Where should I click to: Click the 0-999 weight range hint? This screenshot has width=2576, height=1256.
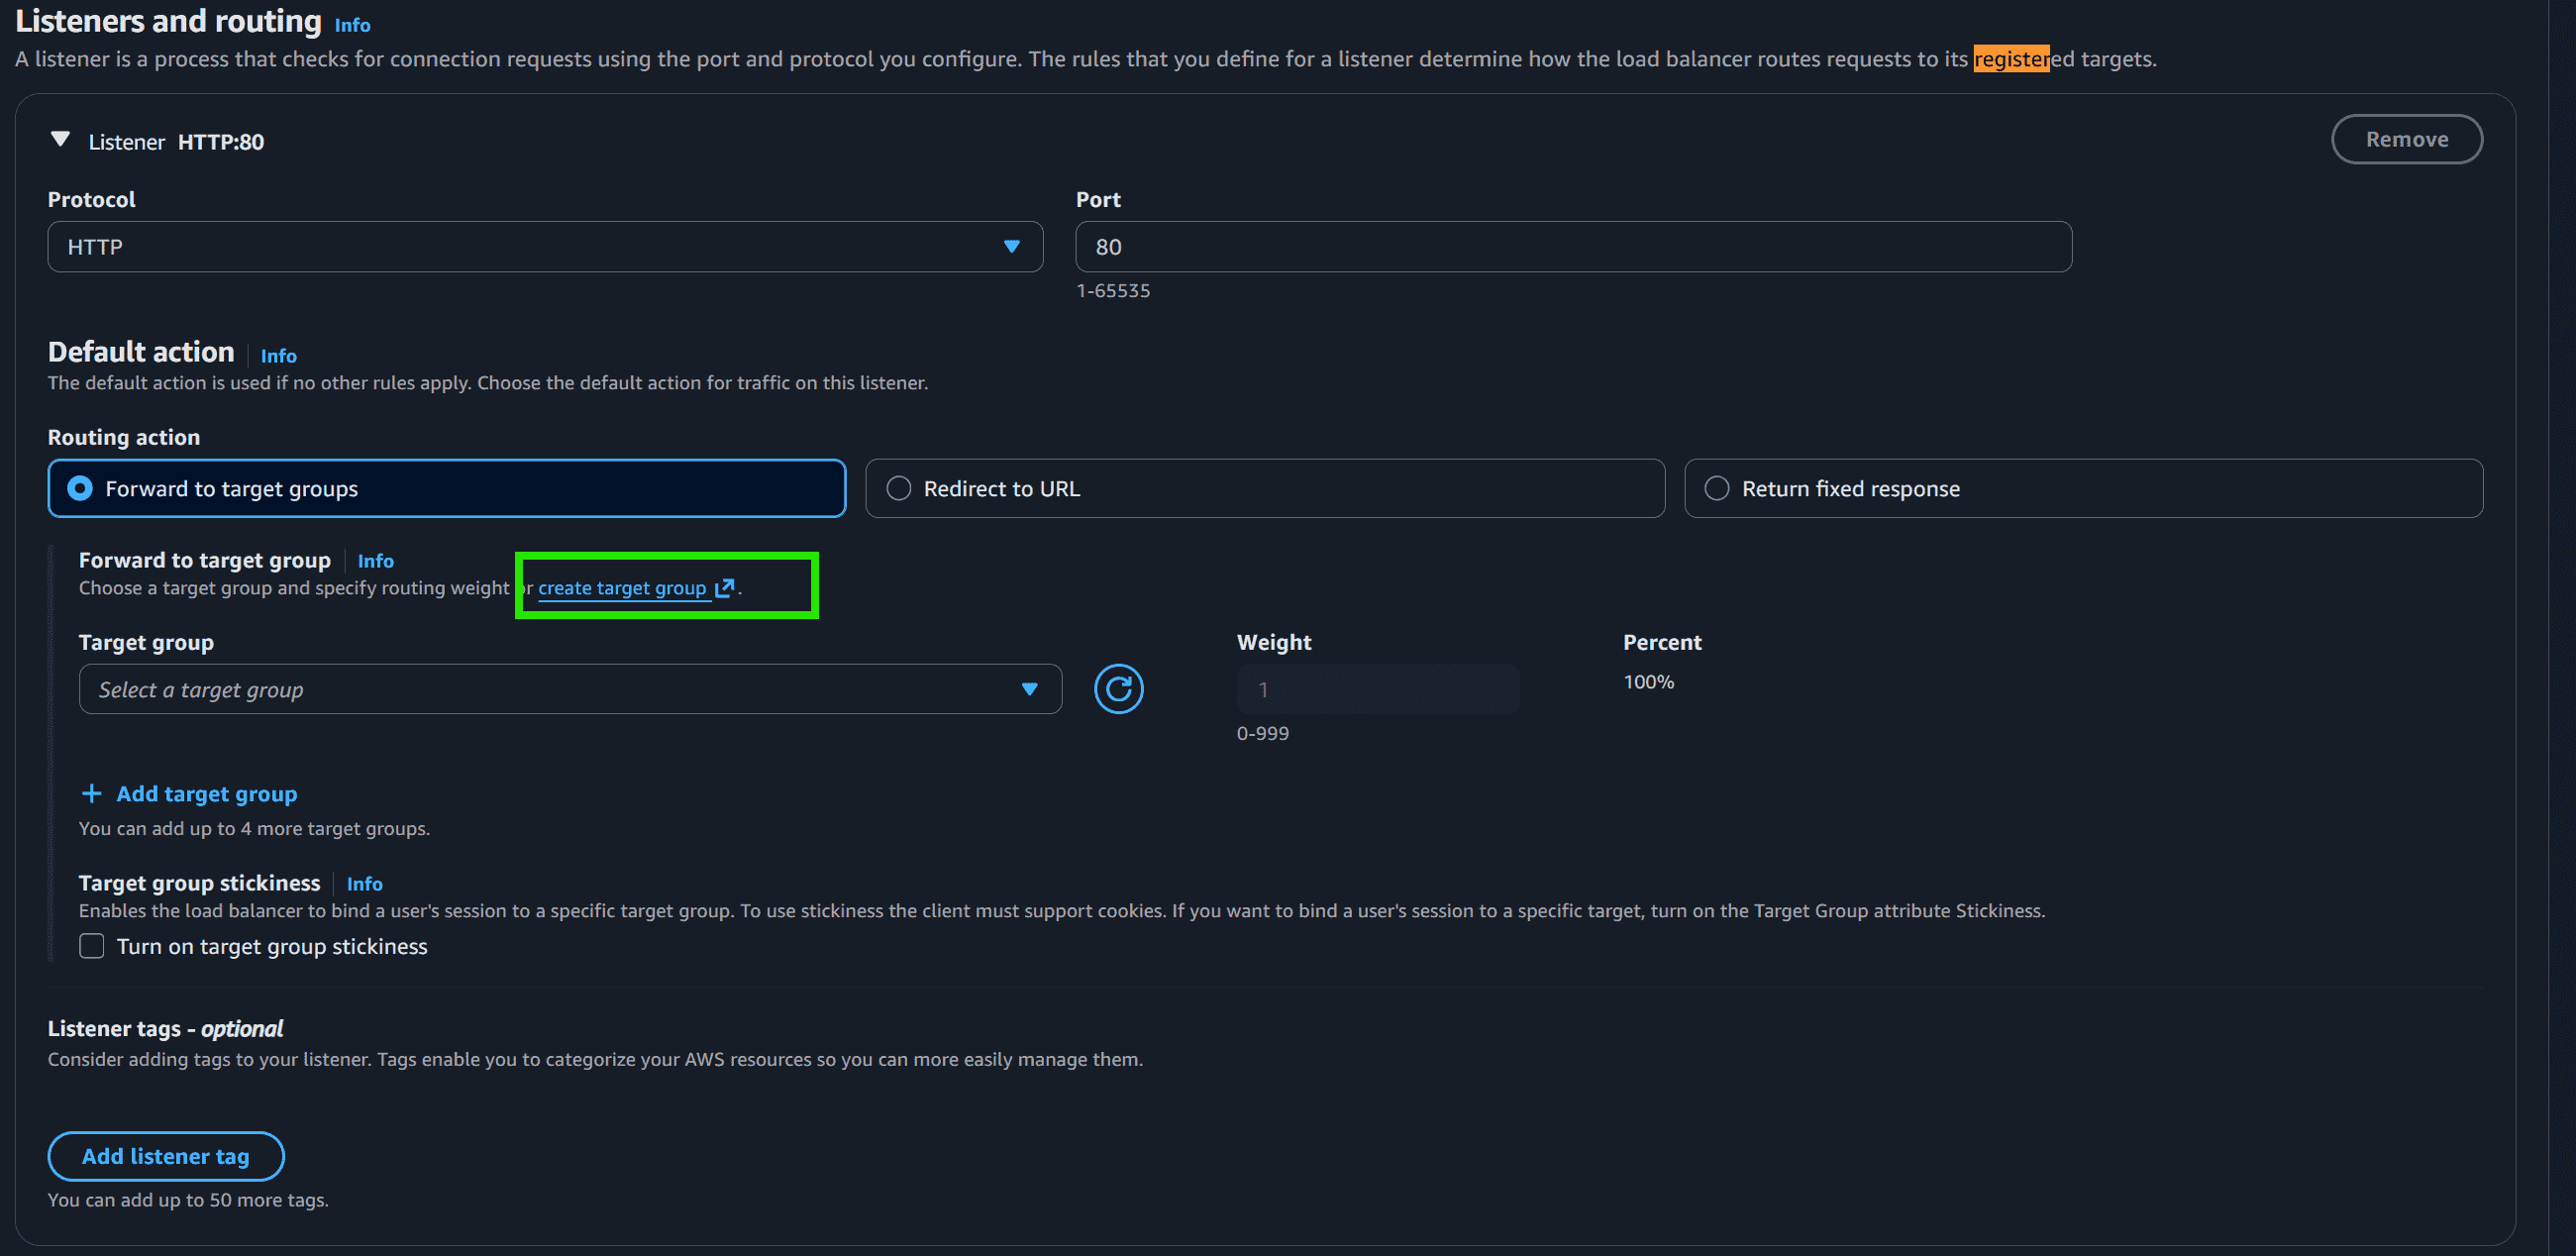click(x=1262, y=733)
